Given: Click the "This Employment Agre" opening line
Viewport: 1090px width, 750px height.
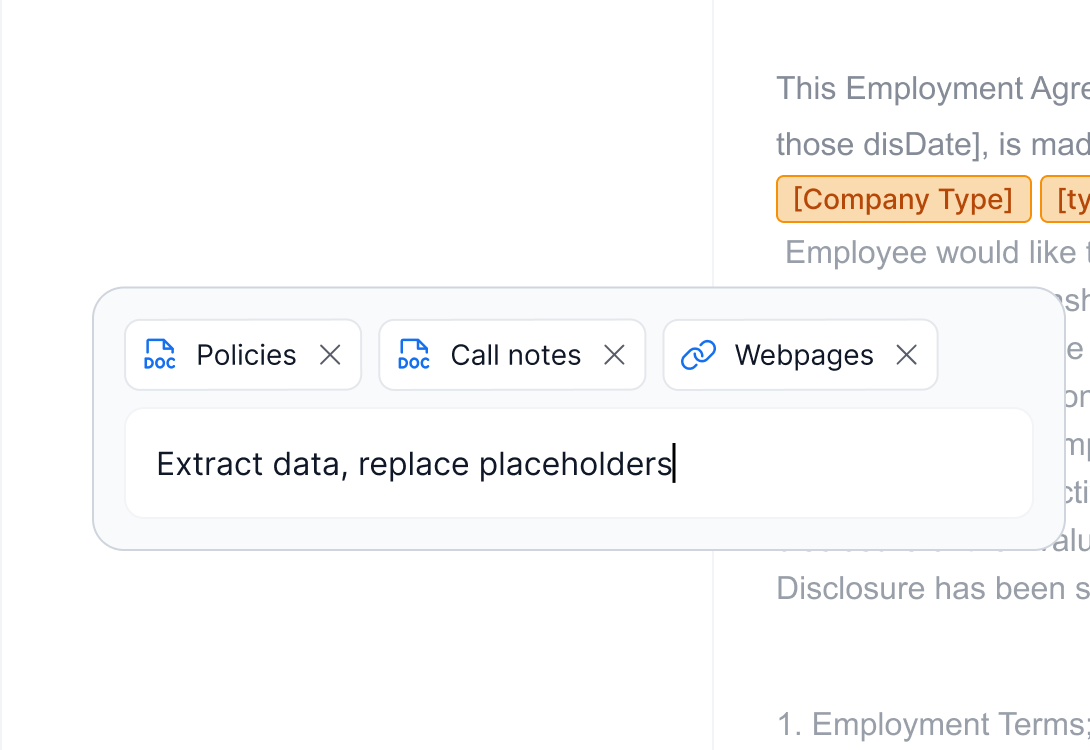Looking at the screenshot, I should 932,89.
